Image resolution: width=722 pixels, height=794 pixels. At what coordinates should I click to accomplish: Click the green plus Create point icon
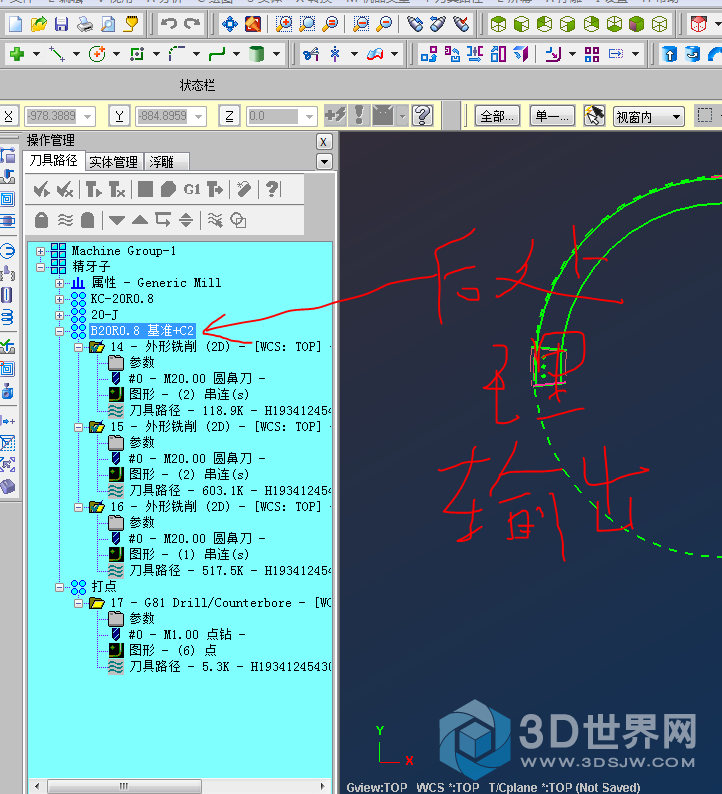point(17,54)
